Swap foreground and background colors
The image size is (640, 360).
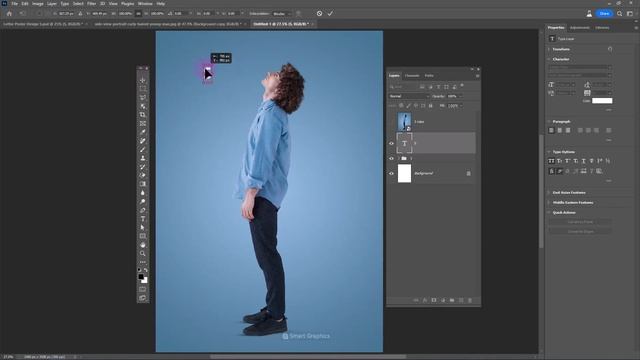(146, 270)
